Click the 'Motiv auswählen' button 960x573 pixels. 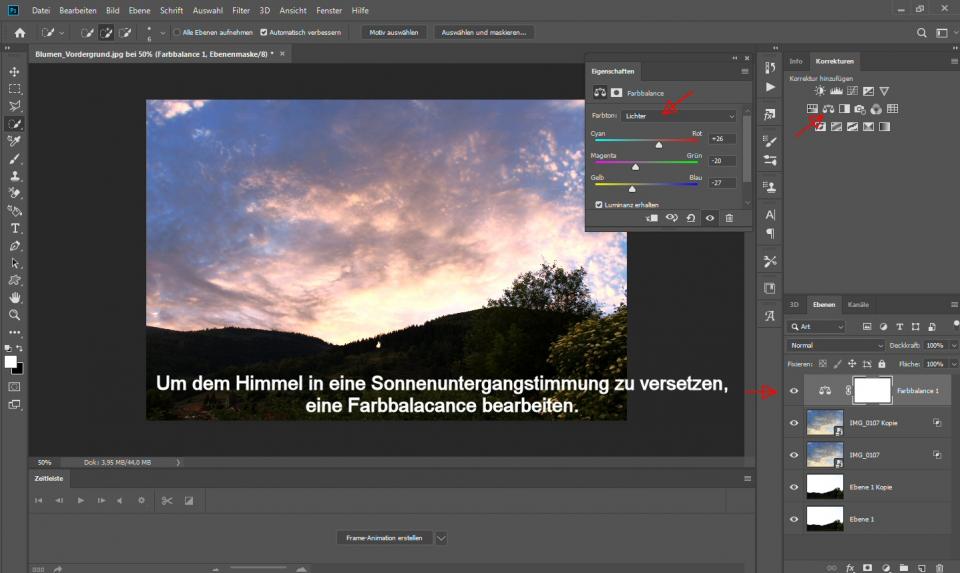[x=394, y=33]
